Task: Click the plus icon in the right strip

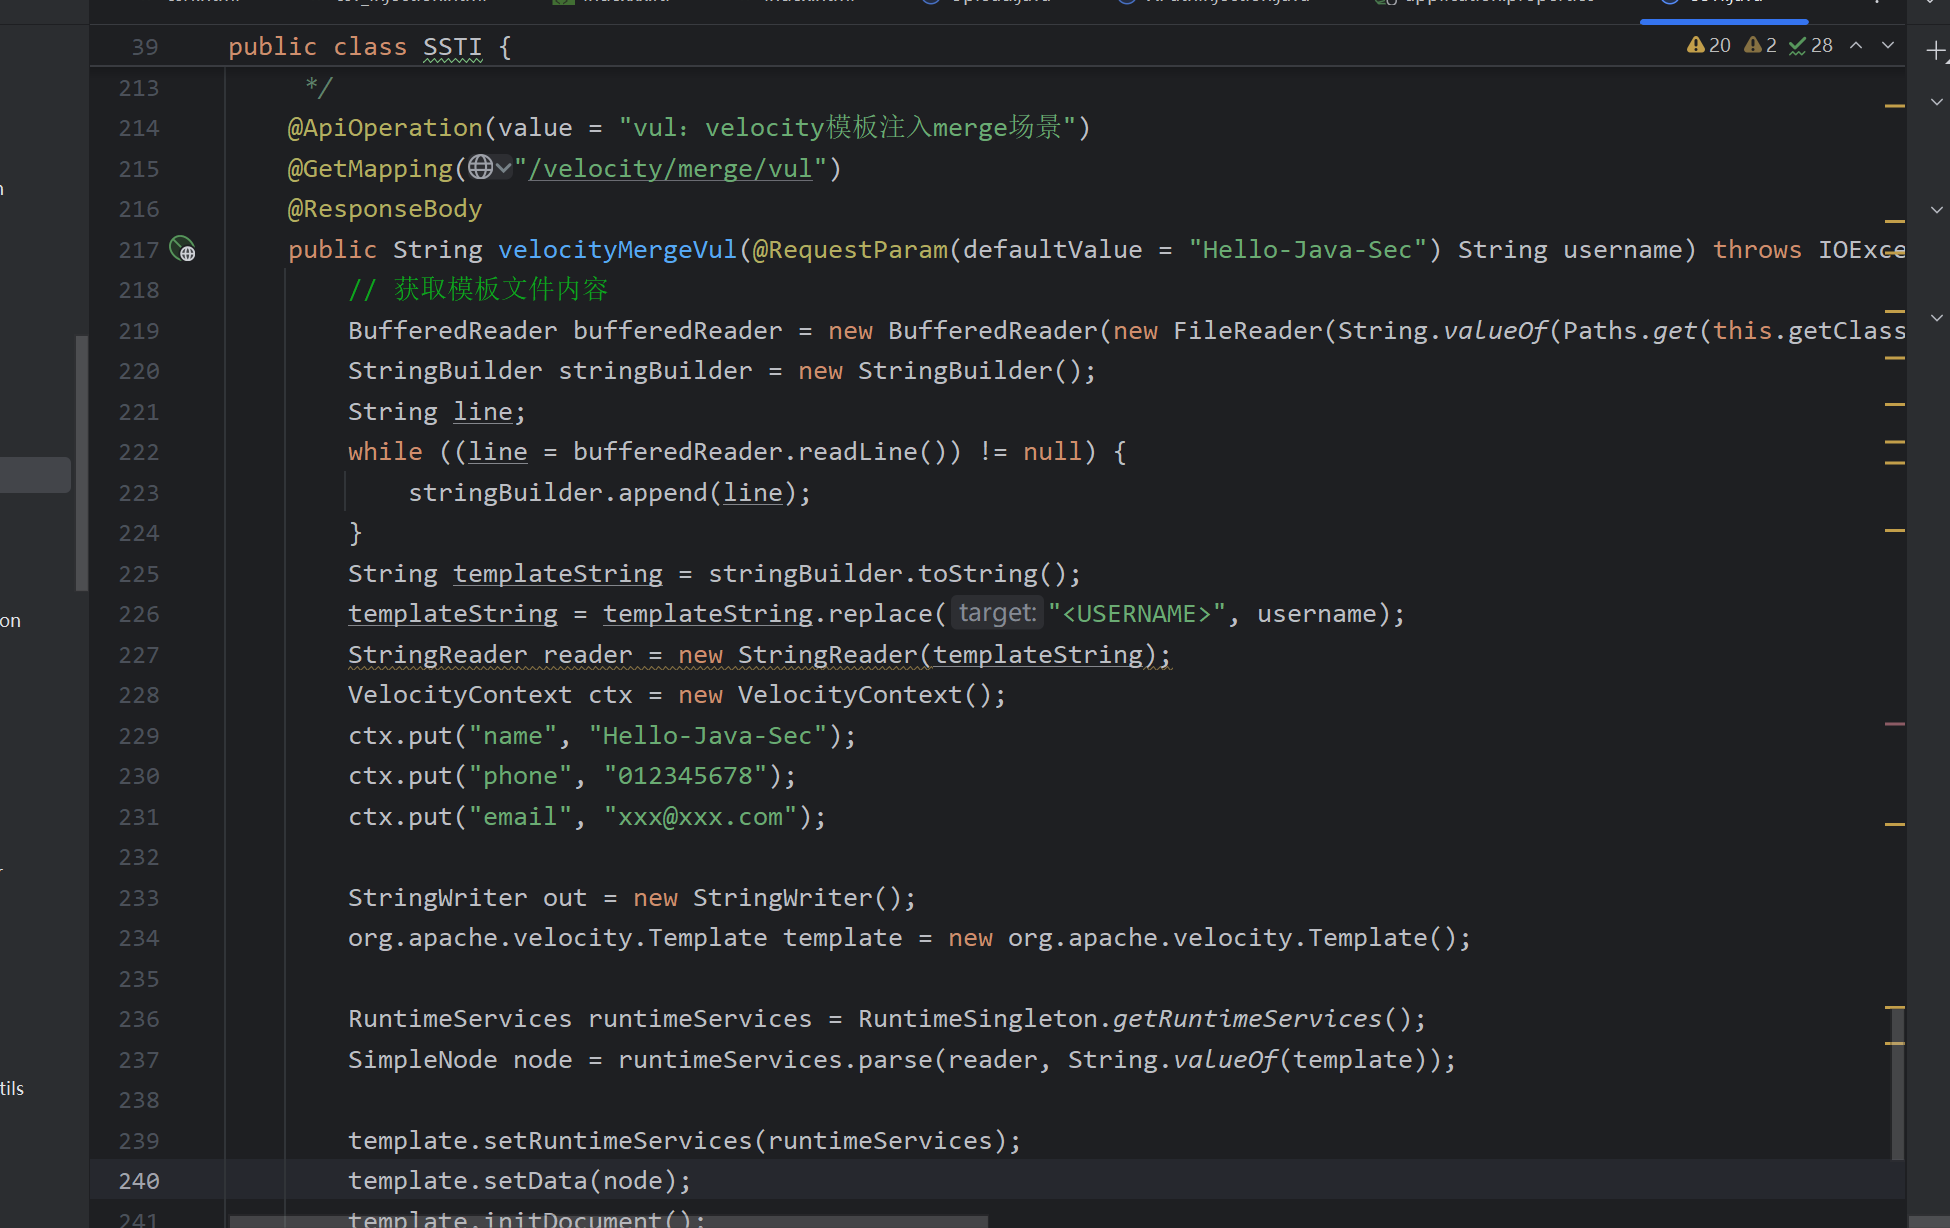Action: 1936,50
